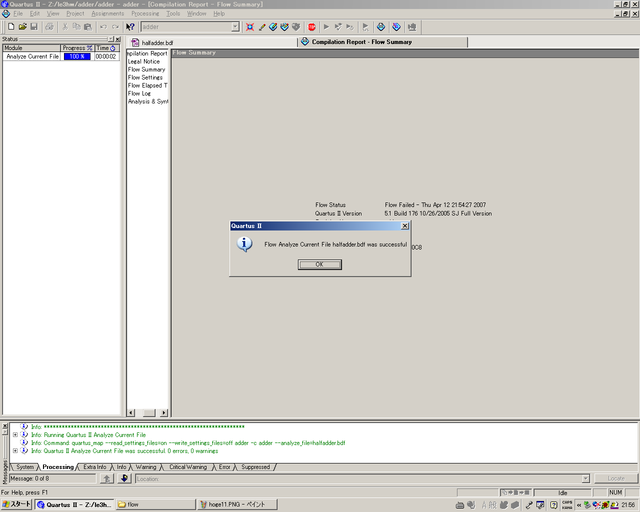This screenshot has width=640, height=512.
Task: Open the Project menu
Action: click(75, 13)
